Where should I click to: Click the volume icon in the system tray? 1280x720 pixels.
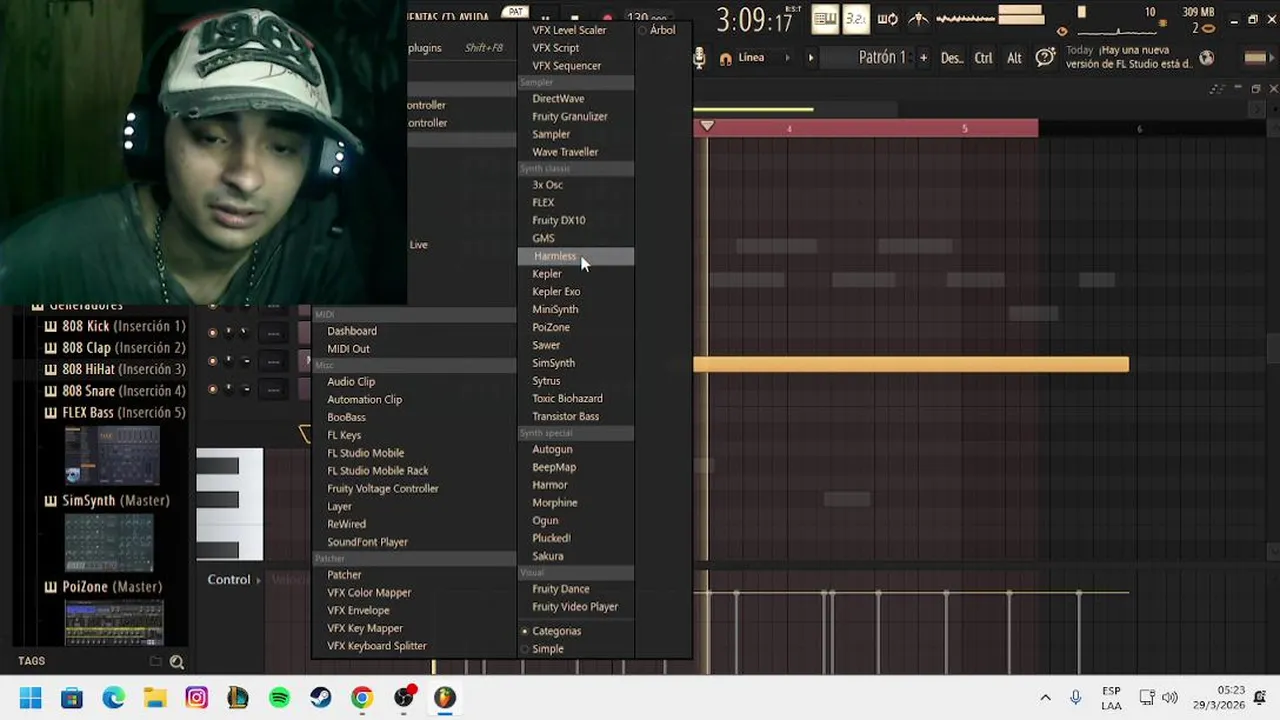(1170, 698)
